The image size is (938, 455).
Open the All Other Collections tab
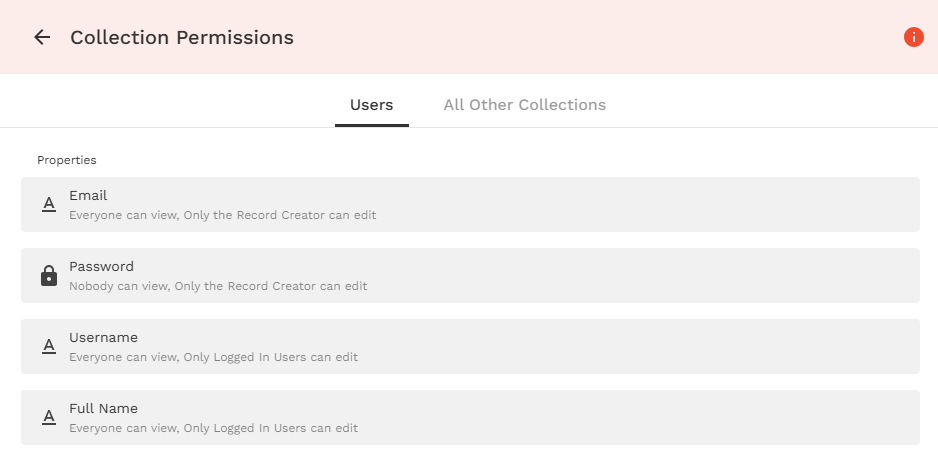[x=524, y=105]
